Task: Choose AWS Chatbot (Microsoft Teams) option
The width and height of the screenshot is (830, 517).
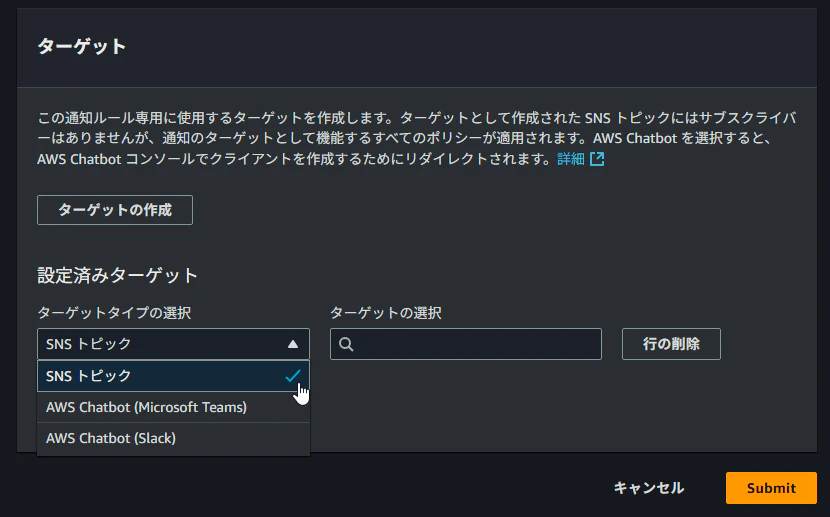Action: click(173, 407)
